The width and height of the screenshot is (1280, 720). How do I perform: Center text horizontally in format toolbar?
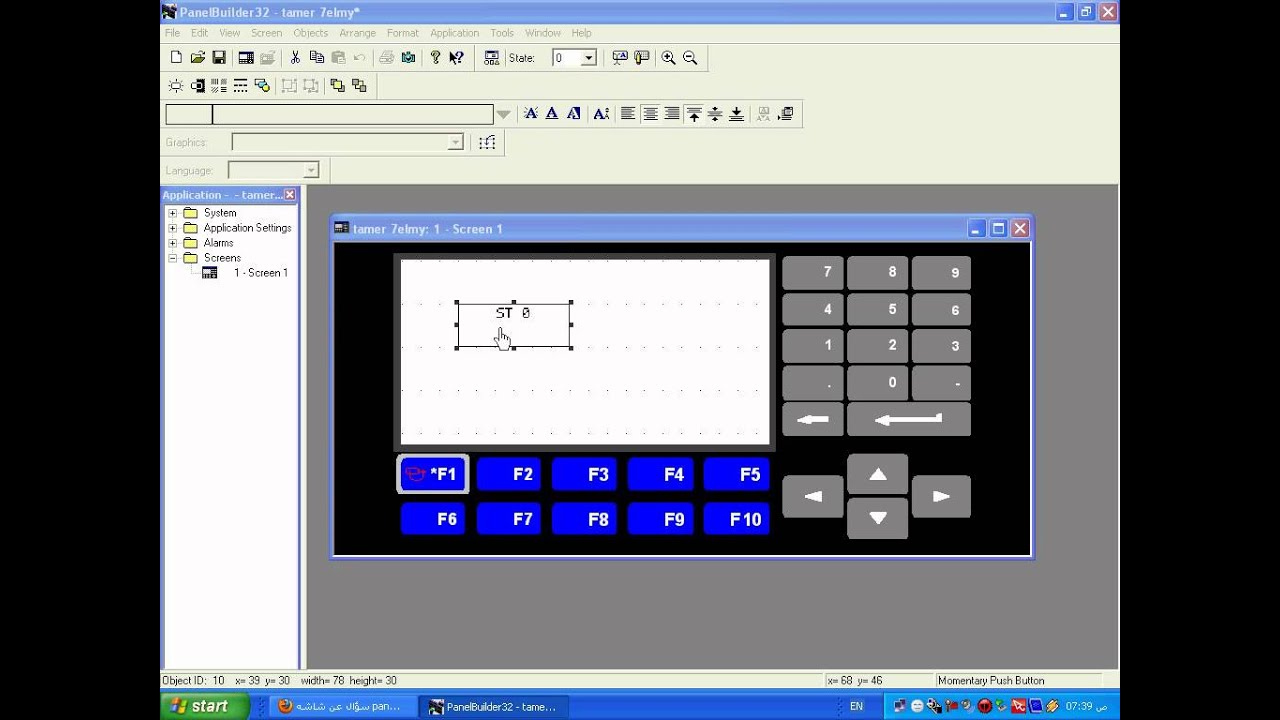click(650, 114)
